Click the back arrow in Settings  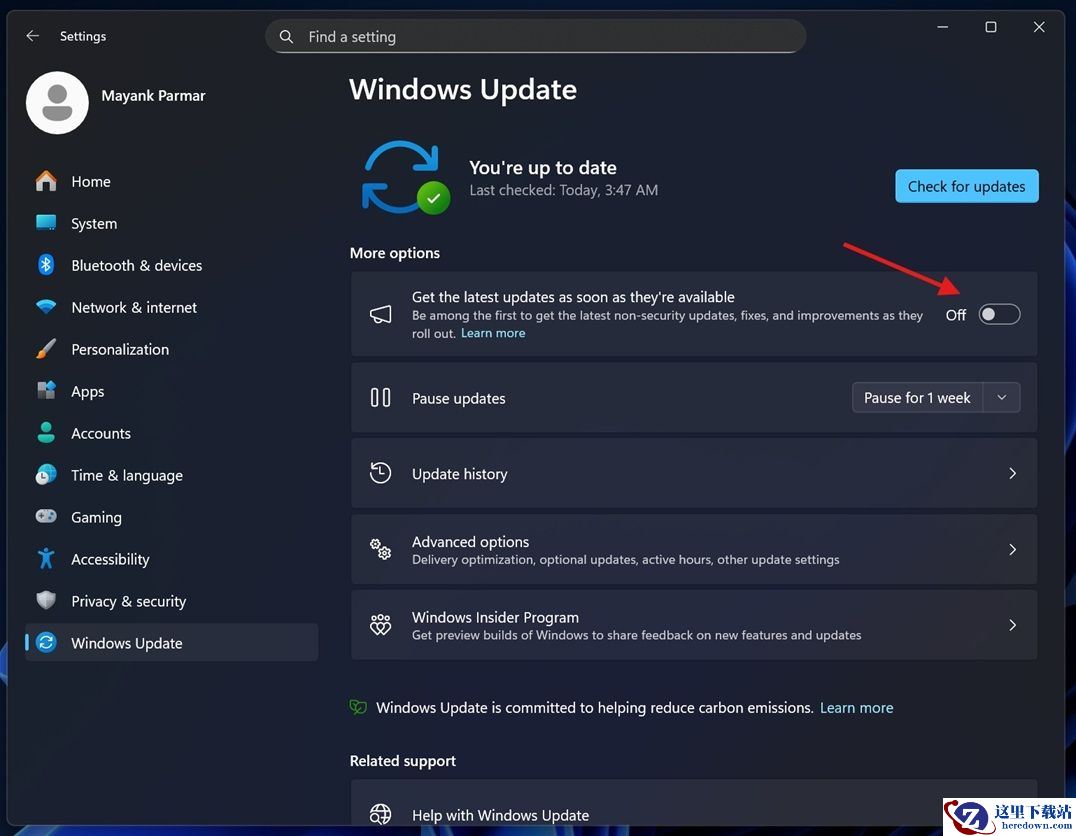pos(33,36)
